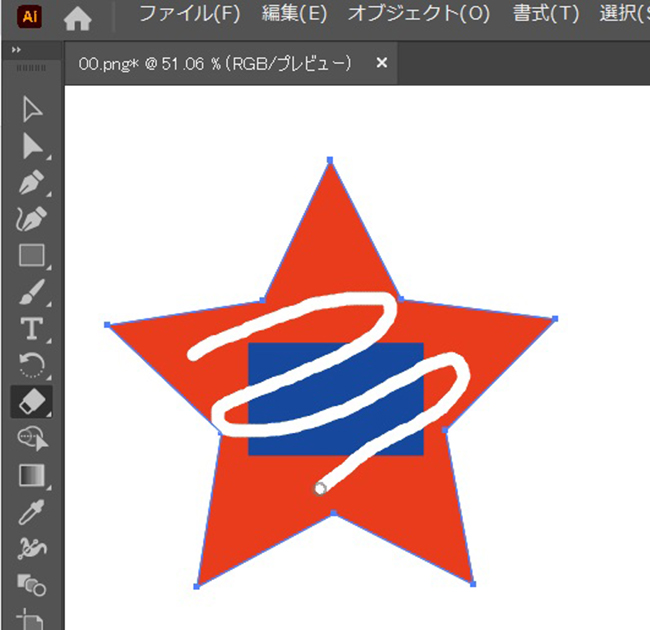This screenshot has height=630, width=650.
Task: Open the 書式(T) menu
Action: (546, 14)
